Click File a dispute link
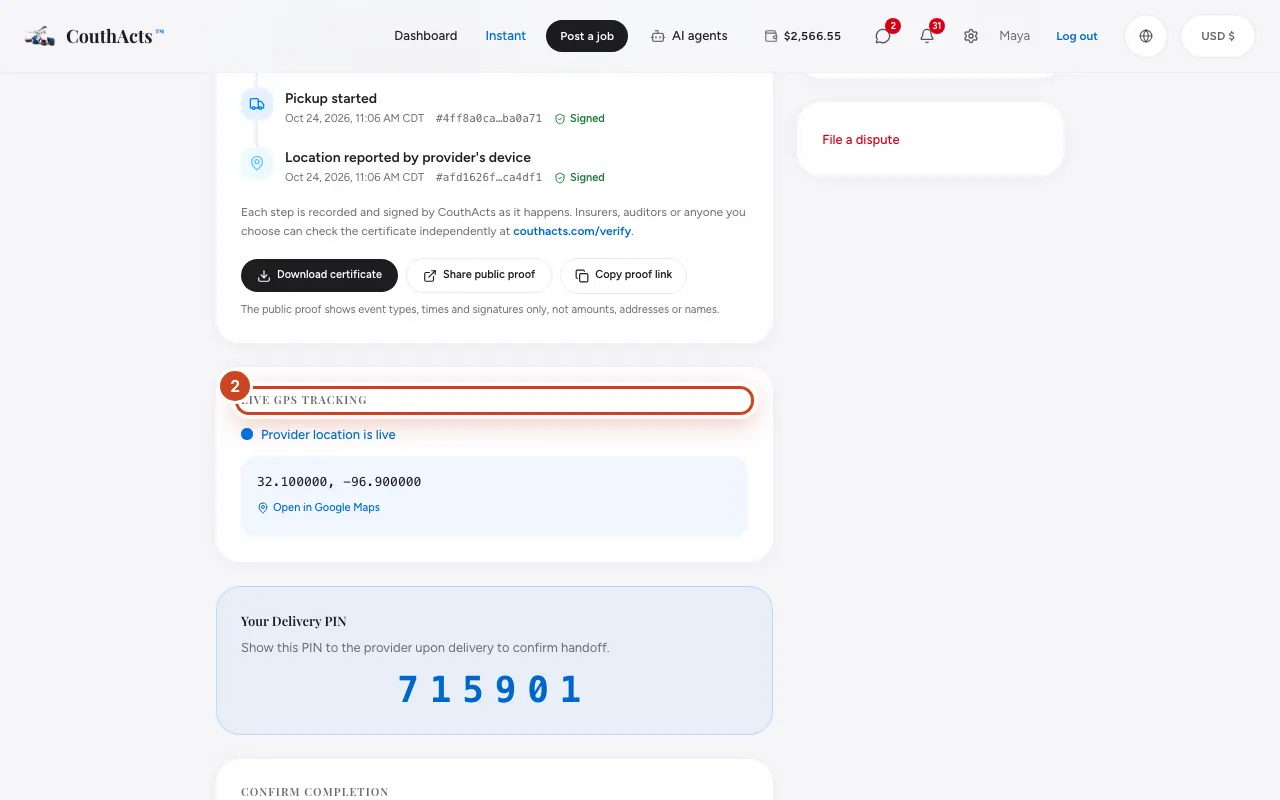Image resolution: width=1280 pixels, height=800 pixels. pos(861,140)
